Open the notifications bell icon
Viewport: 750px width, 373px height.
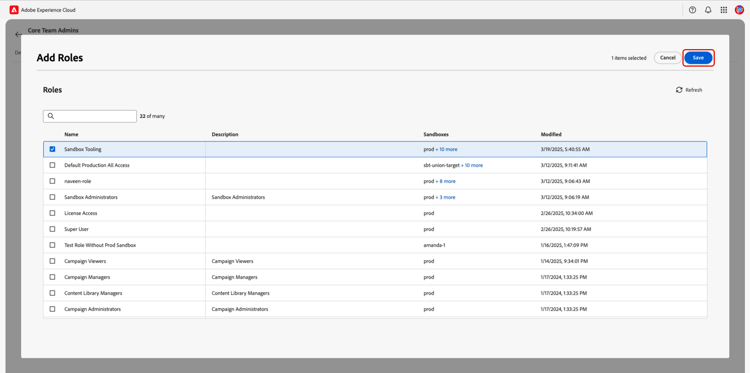tap(708, 10)
